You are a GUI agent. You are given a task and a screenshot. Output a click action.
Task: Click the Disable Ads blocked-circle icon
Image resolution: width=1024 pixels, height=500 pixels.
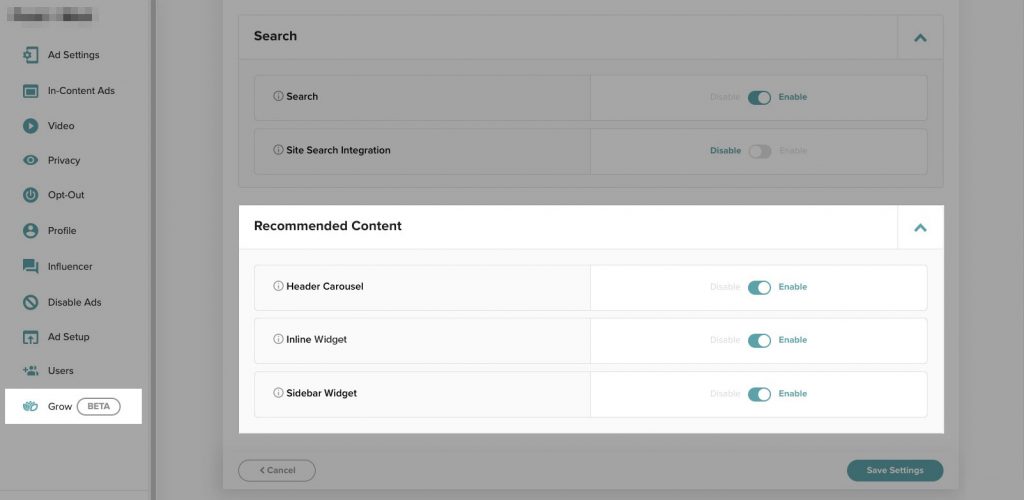coord(30,302)
